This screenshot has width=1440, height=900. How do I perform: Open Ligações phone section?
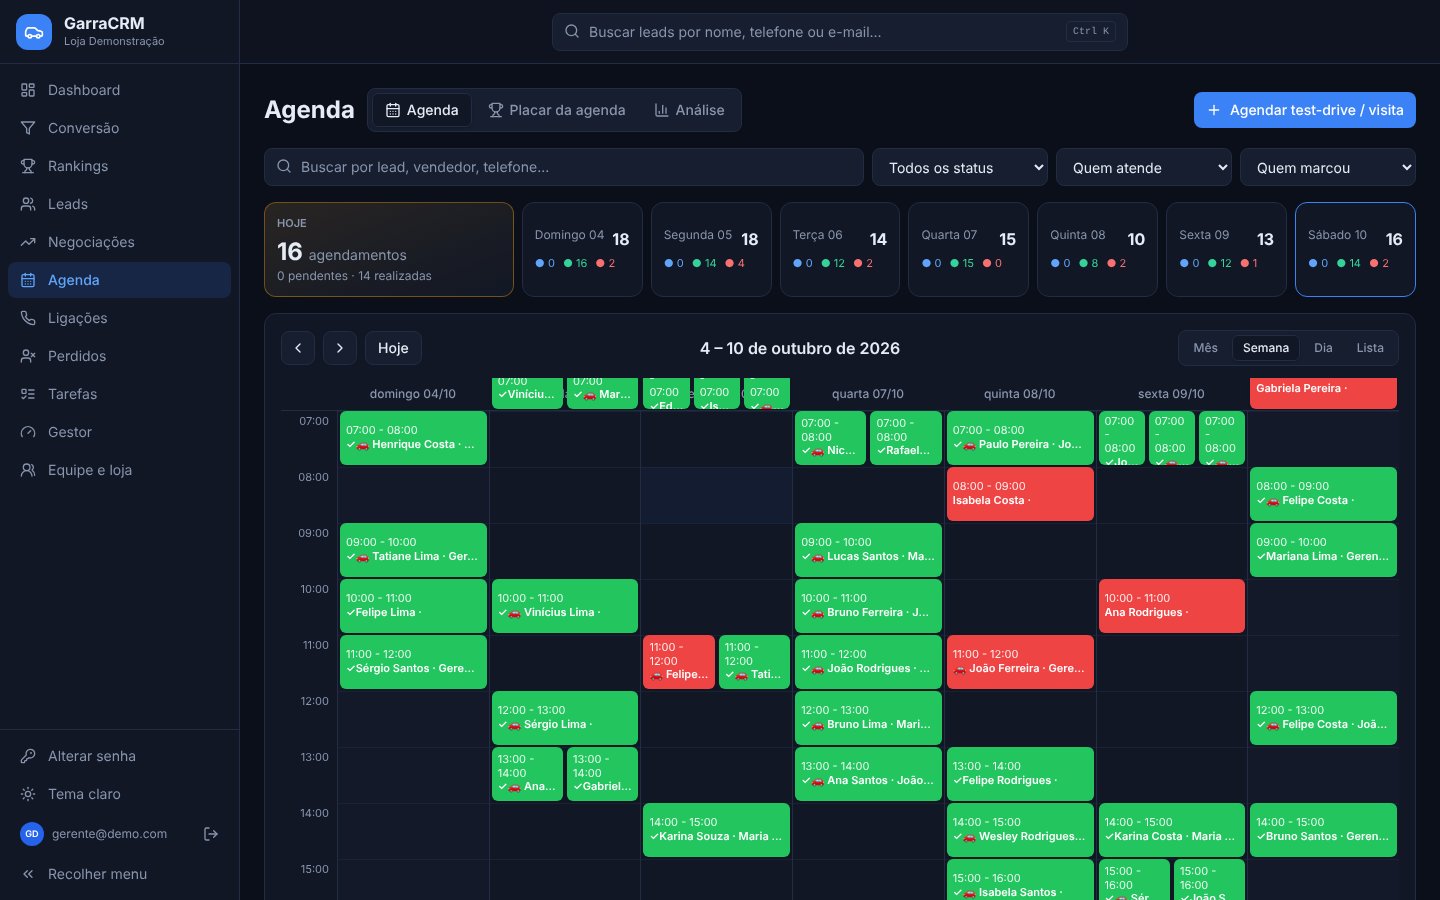(x=119, y=318)
